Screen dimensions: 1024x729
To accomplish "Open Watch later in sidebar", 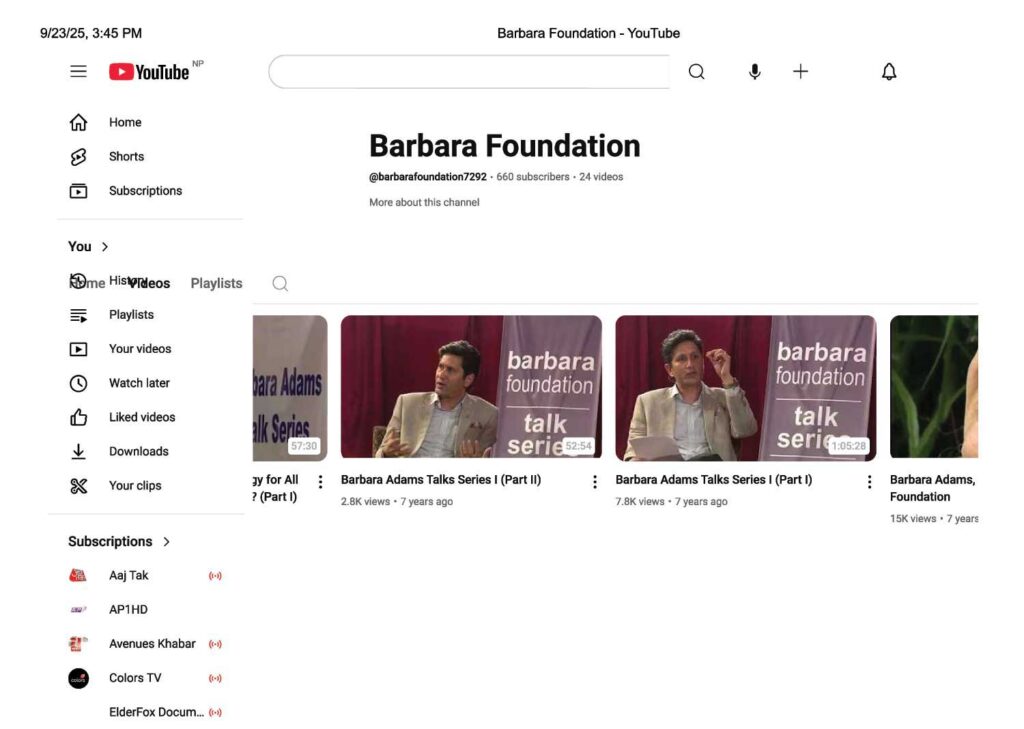I will [139, 383].
